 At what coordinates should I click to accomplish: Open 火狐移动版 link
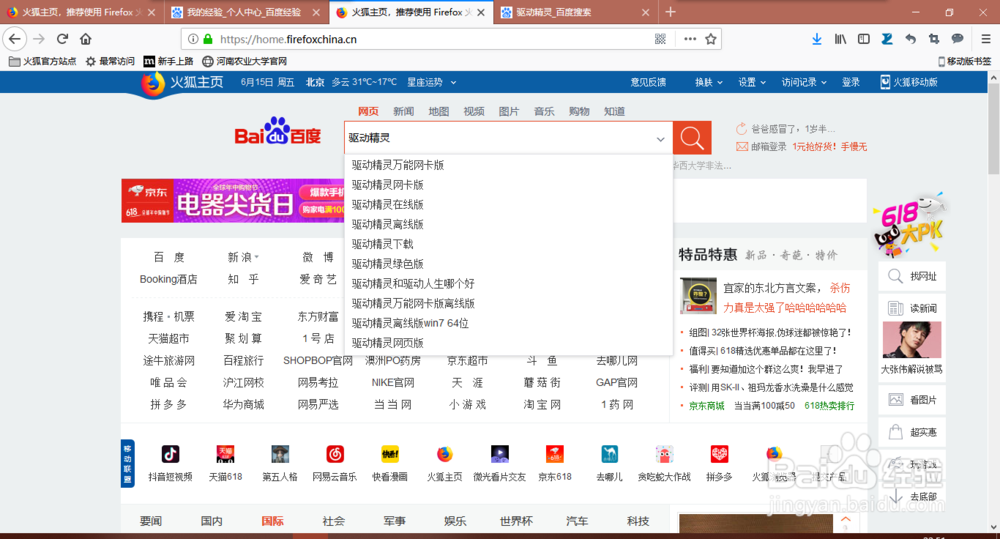click(x=909, y=82)
